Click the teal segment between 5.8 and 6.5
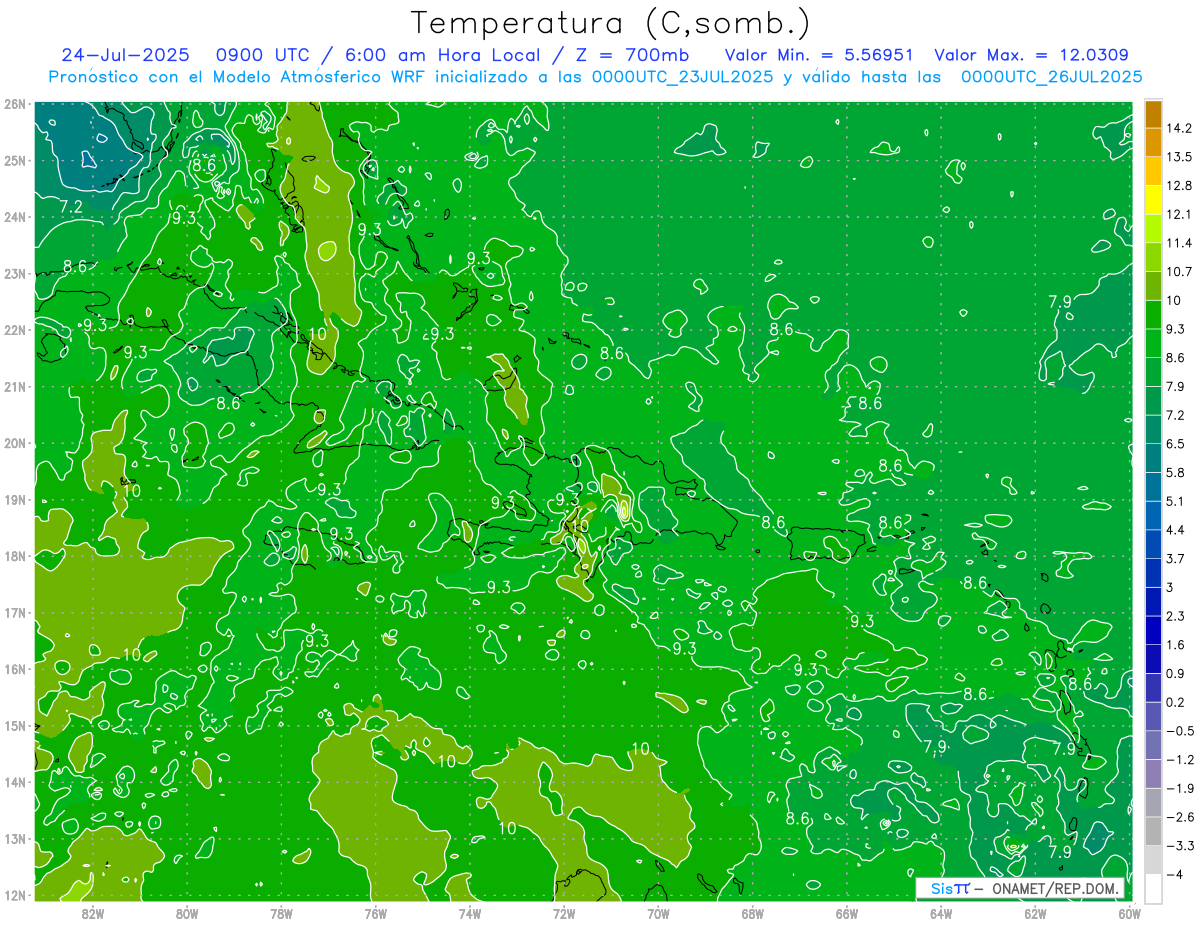This screenshot has height=927, width=1200. tap(1153, 457)
